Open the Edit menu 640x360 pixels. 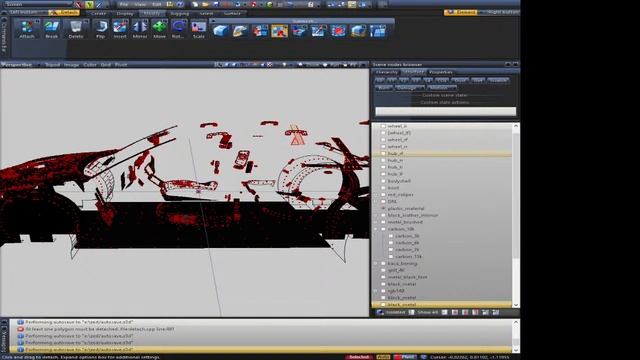click(x=157, y=4)
